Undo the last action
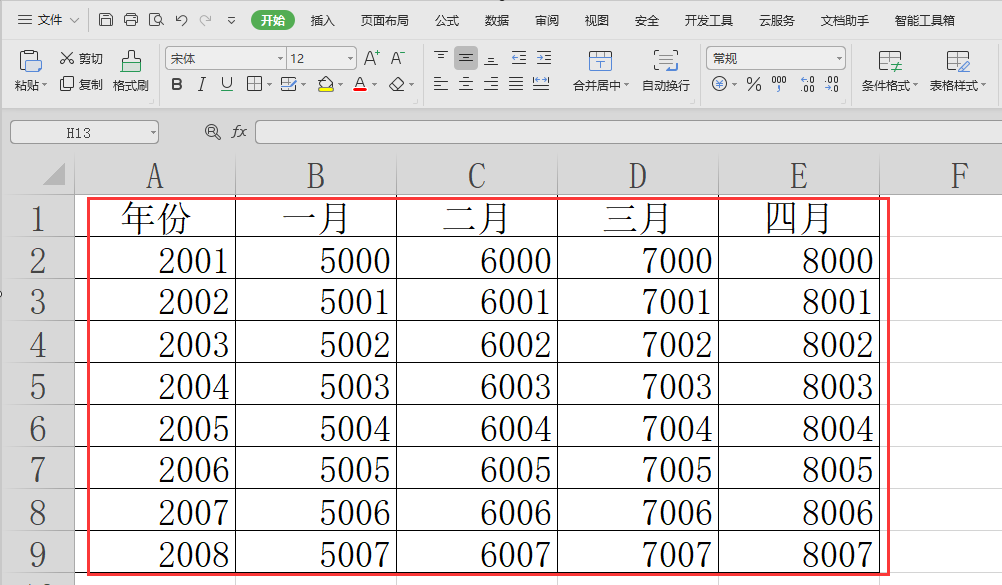This screenshot has width=1002, height=585. point(181,20)
